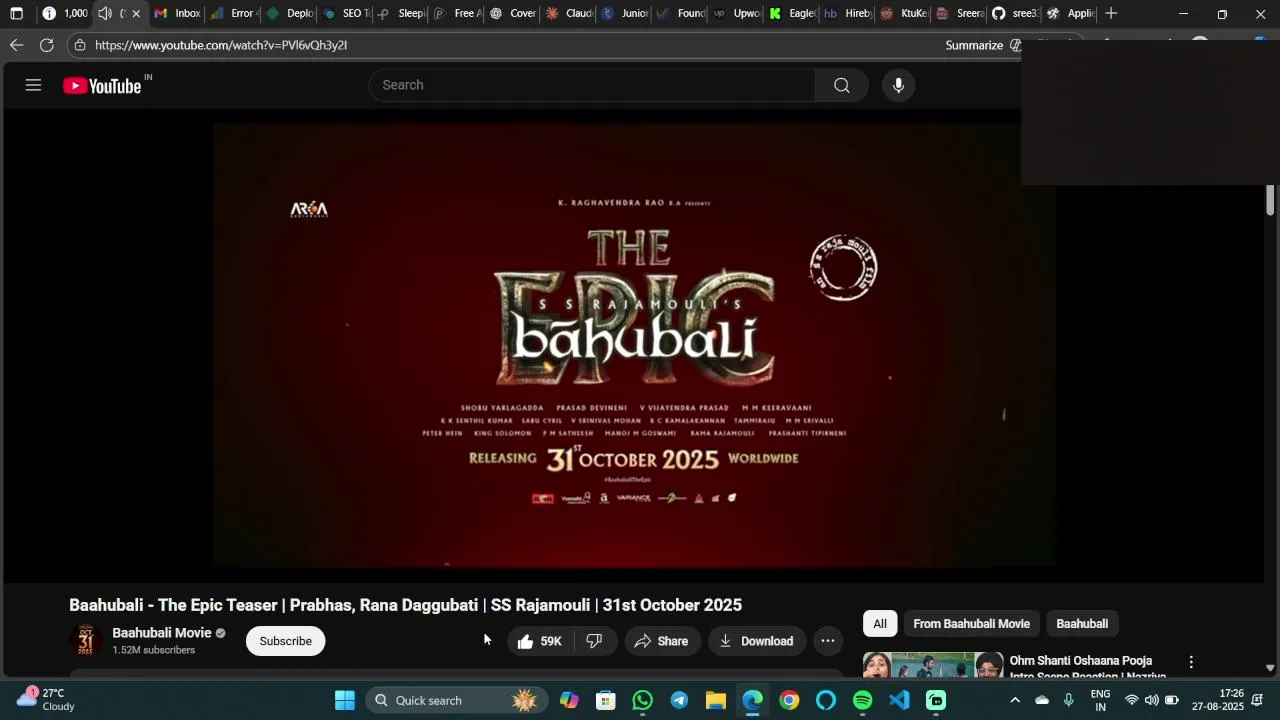Reload the page with refresh icon
This screenshot has width=1280, height=720.
47,45
